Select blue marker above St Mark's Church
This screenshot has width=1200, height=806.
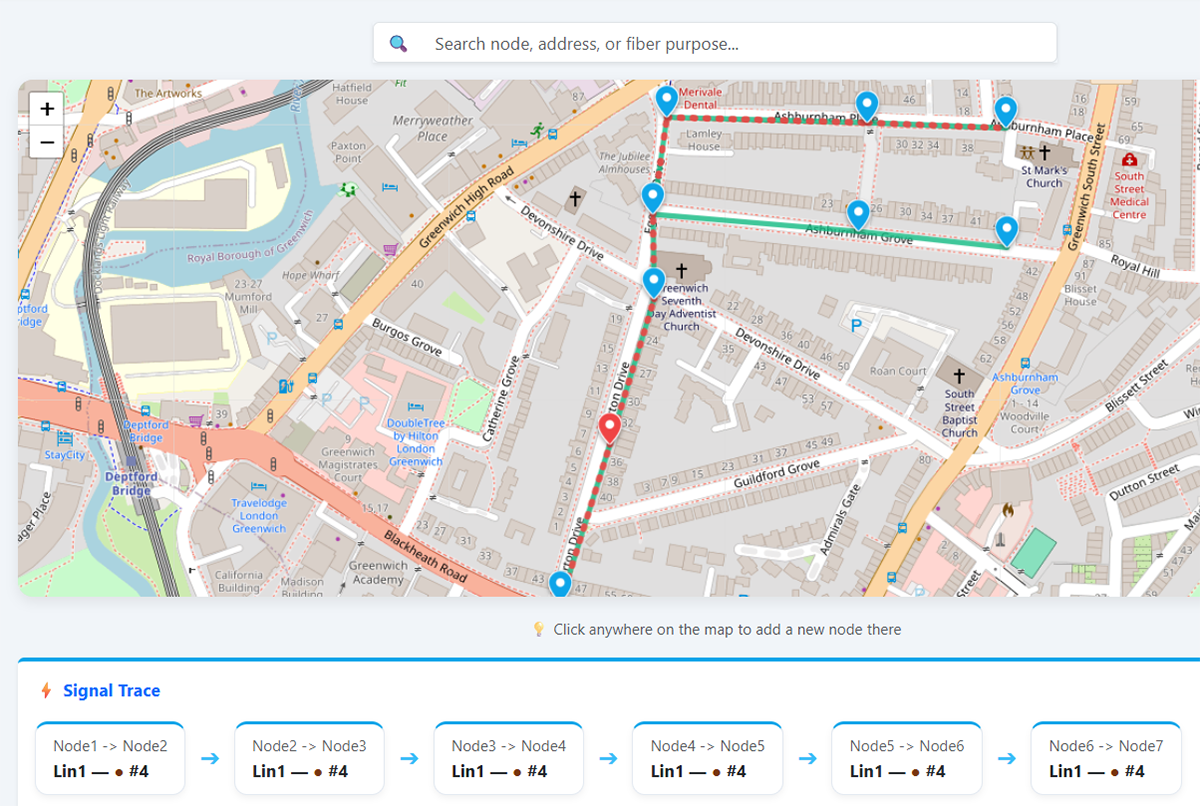[x=1006, y=111]
